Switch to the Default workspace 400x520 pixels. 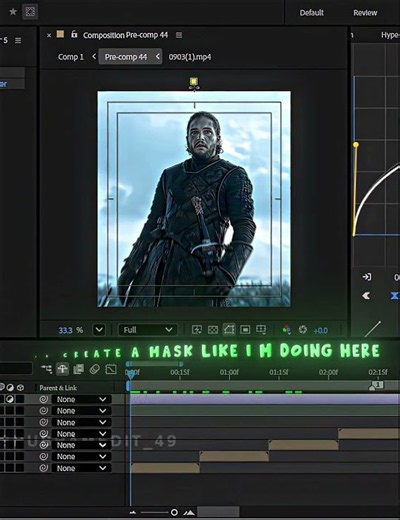tap(311, 13)
